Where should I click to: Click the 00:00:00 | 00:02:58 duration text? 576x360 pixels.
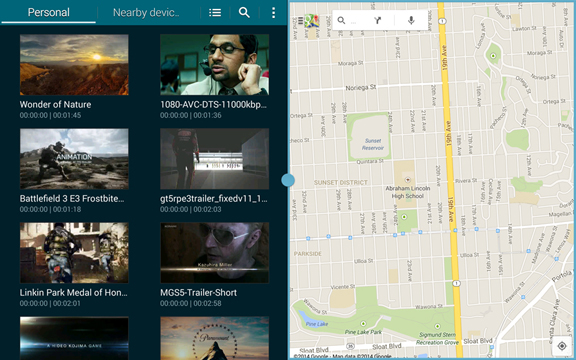(191, 303)
